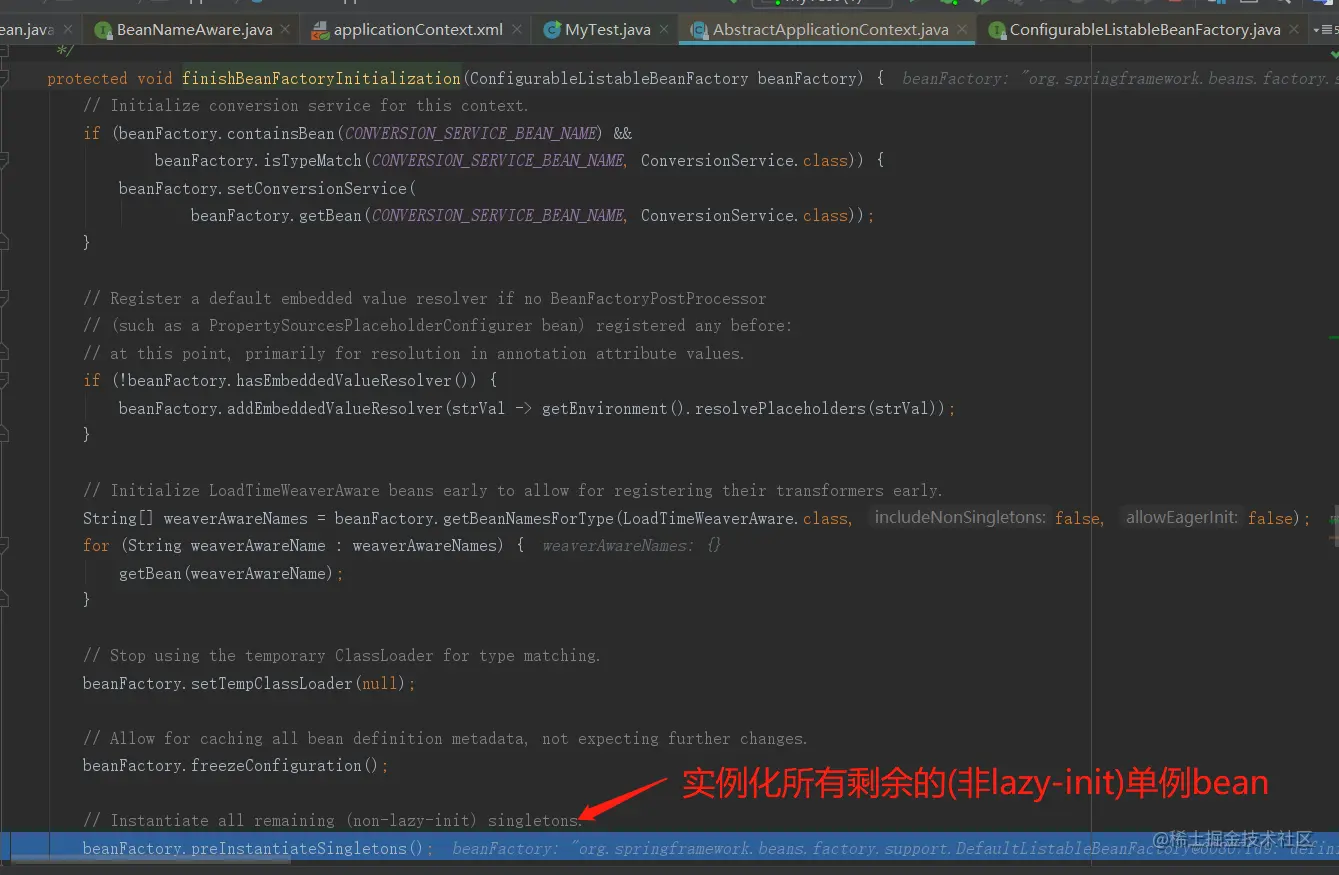
Task: Click the fold end marker under getBean(weaverAwareName)
Action: [3, 600]
